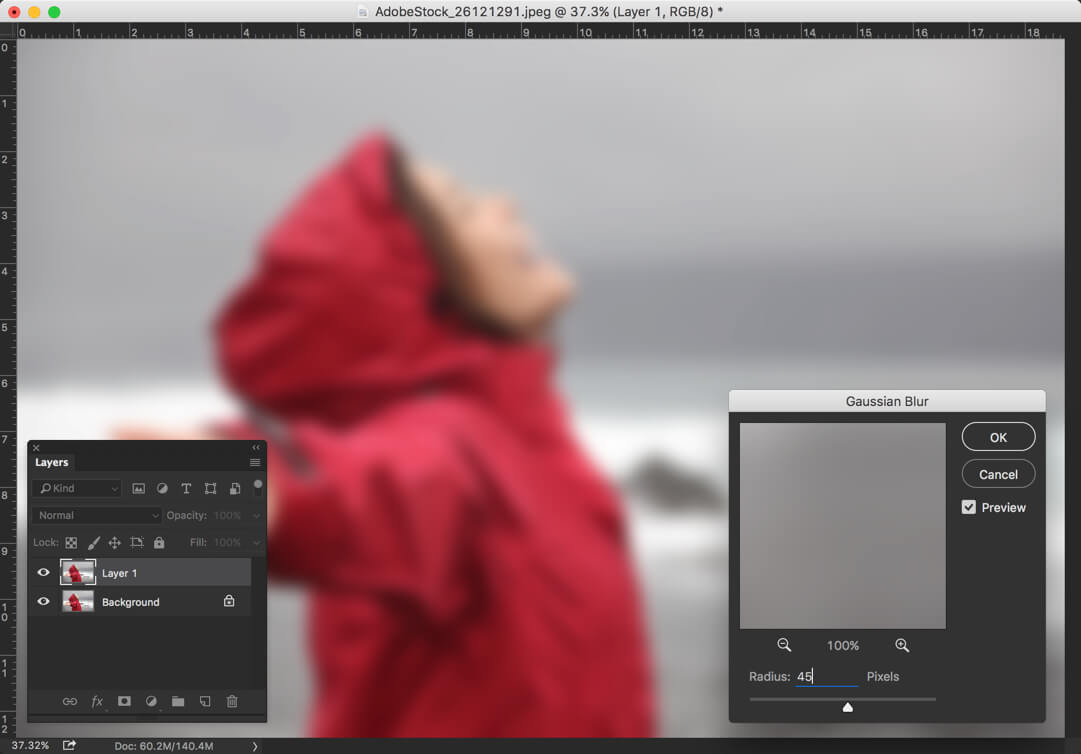The height and width of the screenshot is (754, 1081).
Task: Click the Background layer name
Action: [130, 602]
